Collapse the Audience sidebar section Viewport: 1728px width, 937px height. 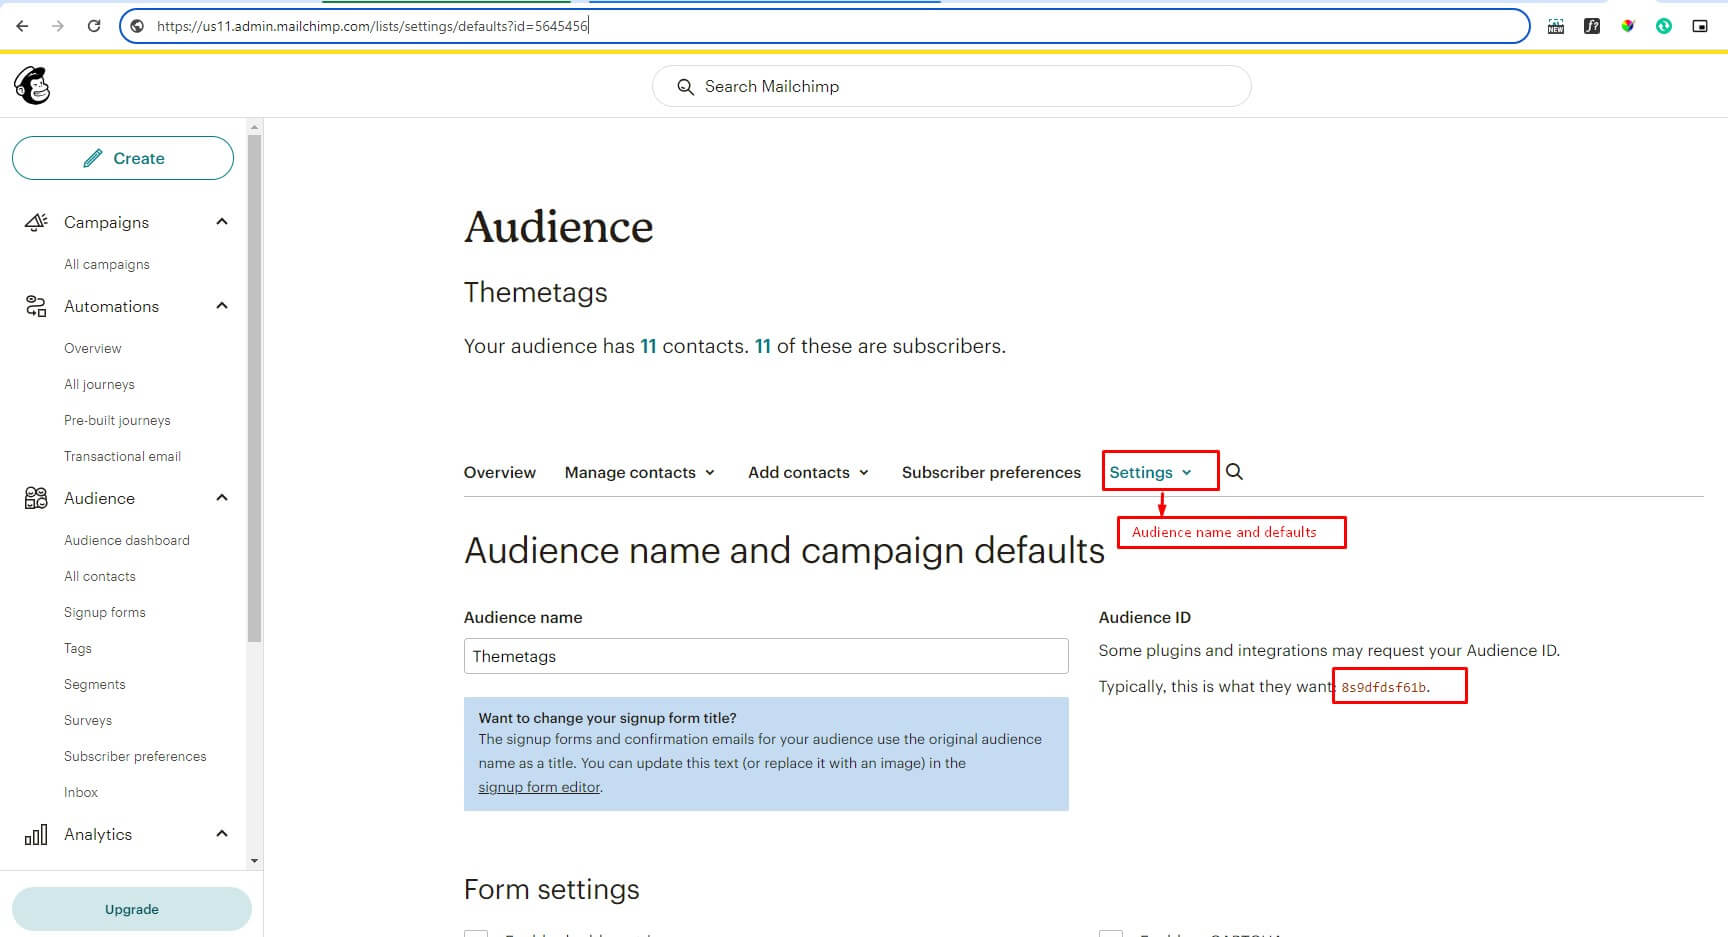221,497
